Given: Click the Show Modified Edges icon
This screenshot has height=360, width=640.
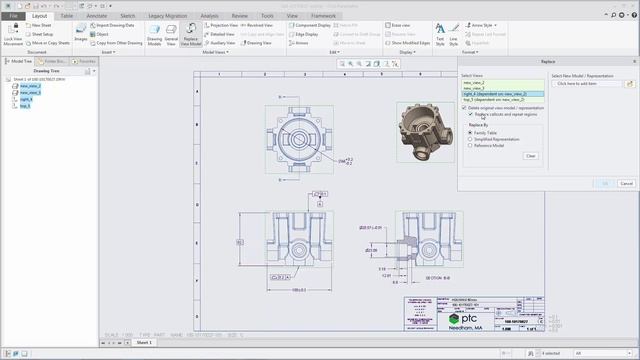Looking at the screenshot, I should pyautogui.click(x=388, y=43).
